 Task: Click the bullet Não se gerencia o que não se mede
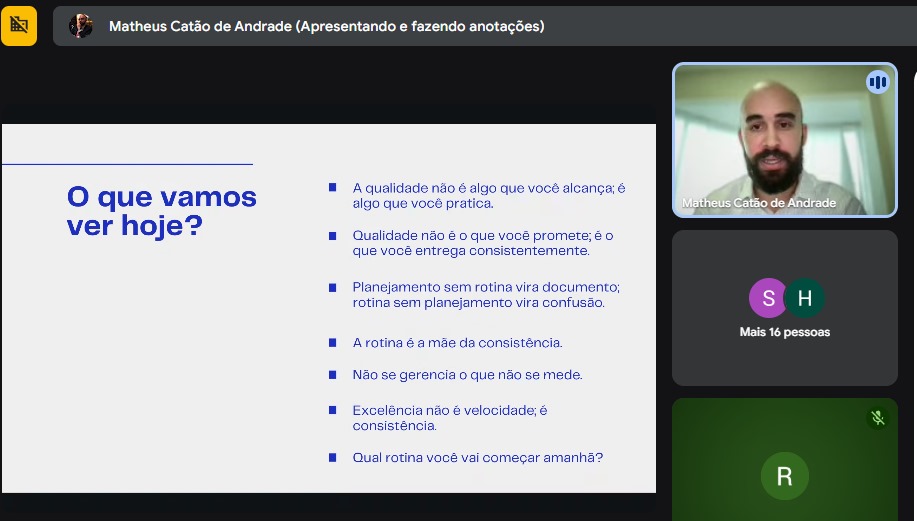467,375
